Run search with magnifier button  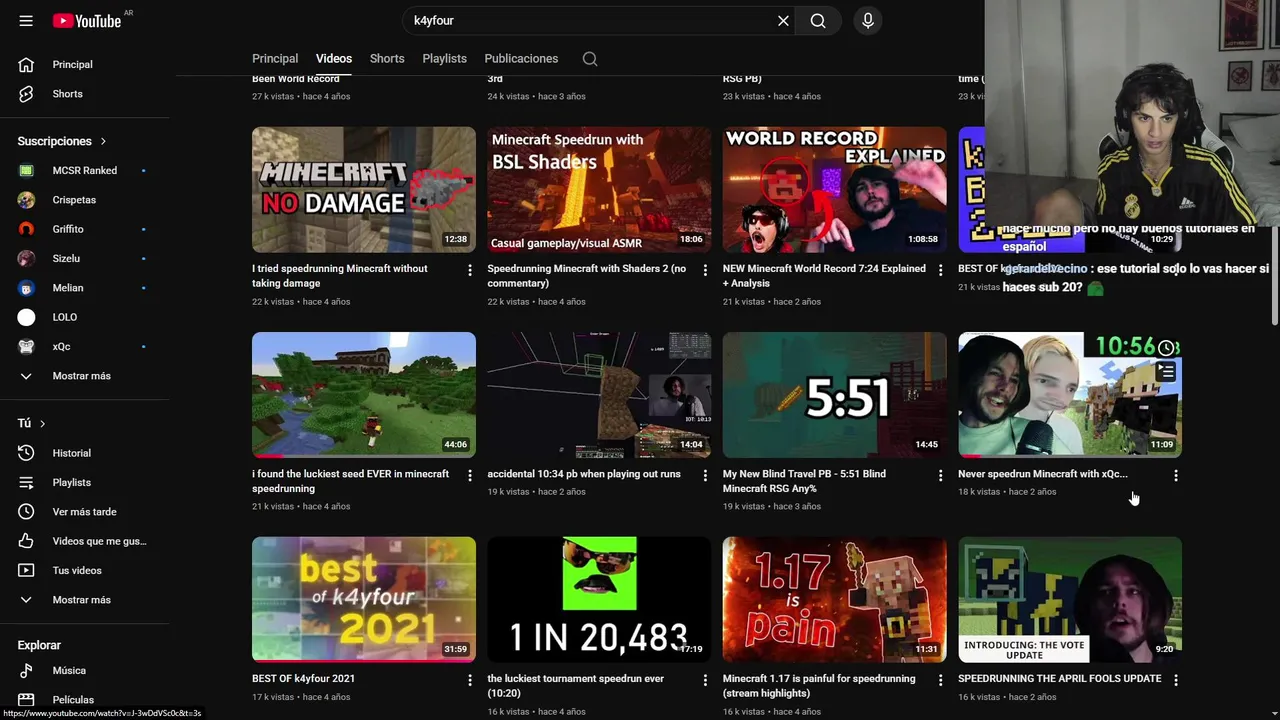(818, 20)
